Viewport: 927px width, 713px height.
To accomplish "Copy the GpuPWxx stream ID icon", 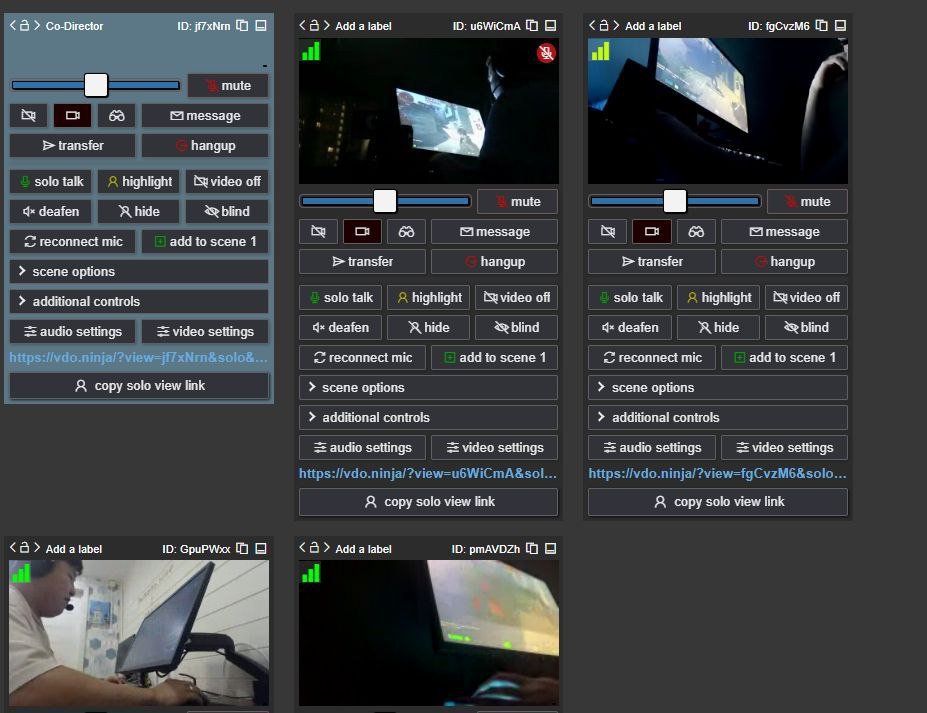I will 242,548.
